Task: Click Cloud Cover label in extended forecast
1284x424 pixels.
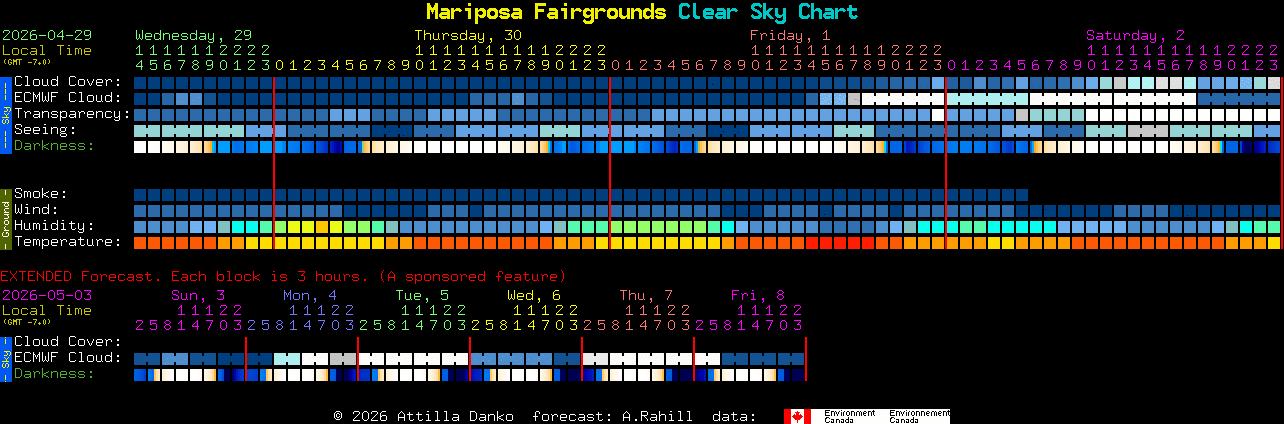Action: pyautogui.click(x=67, y=342)
